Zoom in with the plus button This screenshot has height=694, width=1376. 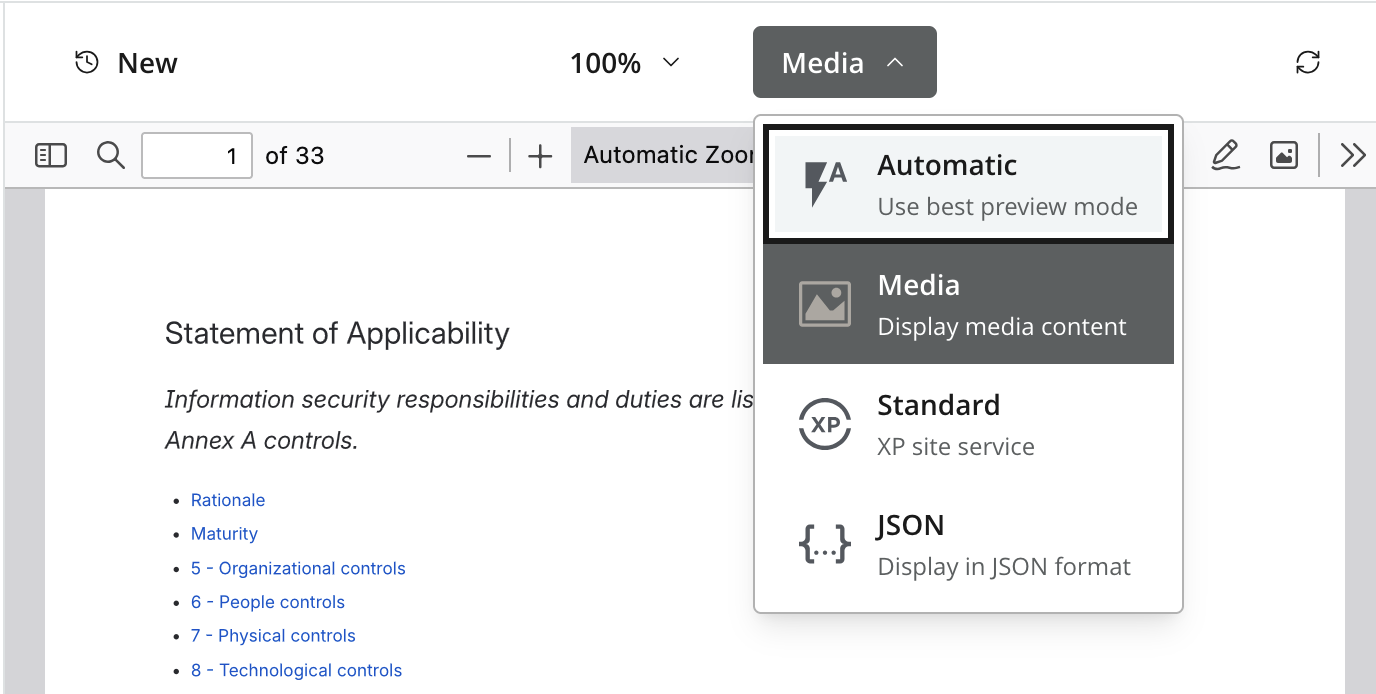[x=540, y=156]
